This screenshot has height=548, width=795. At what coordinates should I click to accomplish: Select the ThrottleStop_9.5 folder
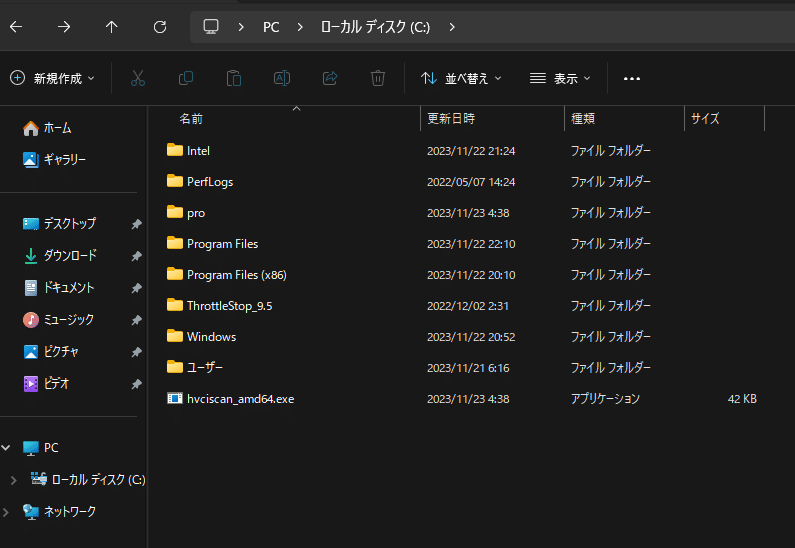pyautogui.click(x=229, y=306)
